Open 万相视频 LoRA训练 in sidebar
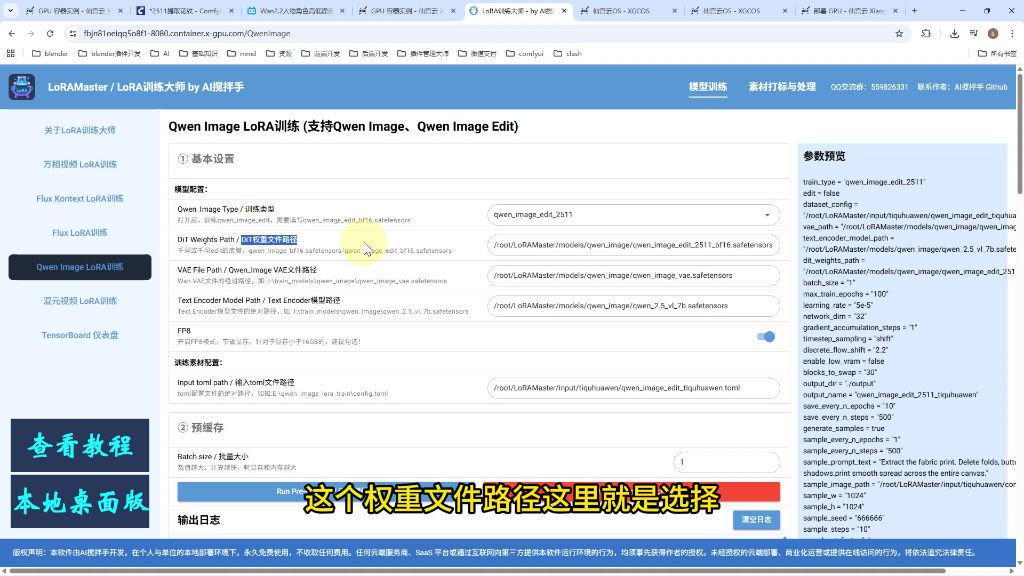This screenshot has height=576, width=1024. [x=80, y=165]
